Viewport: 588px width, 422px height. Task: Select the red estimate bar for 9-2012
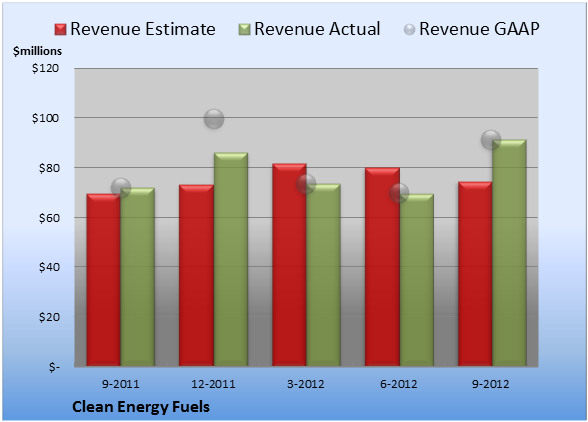point(475,274)
